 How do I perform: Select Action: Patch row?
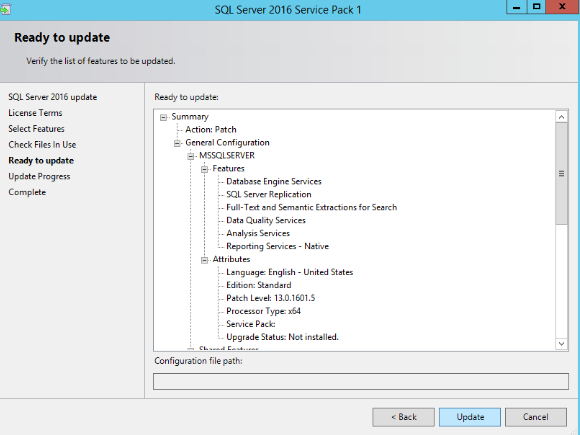tap(211, 129)
